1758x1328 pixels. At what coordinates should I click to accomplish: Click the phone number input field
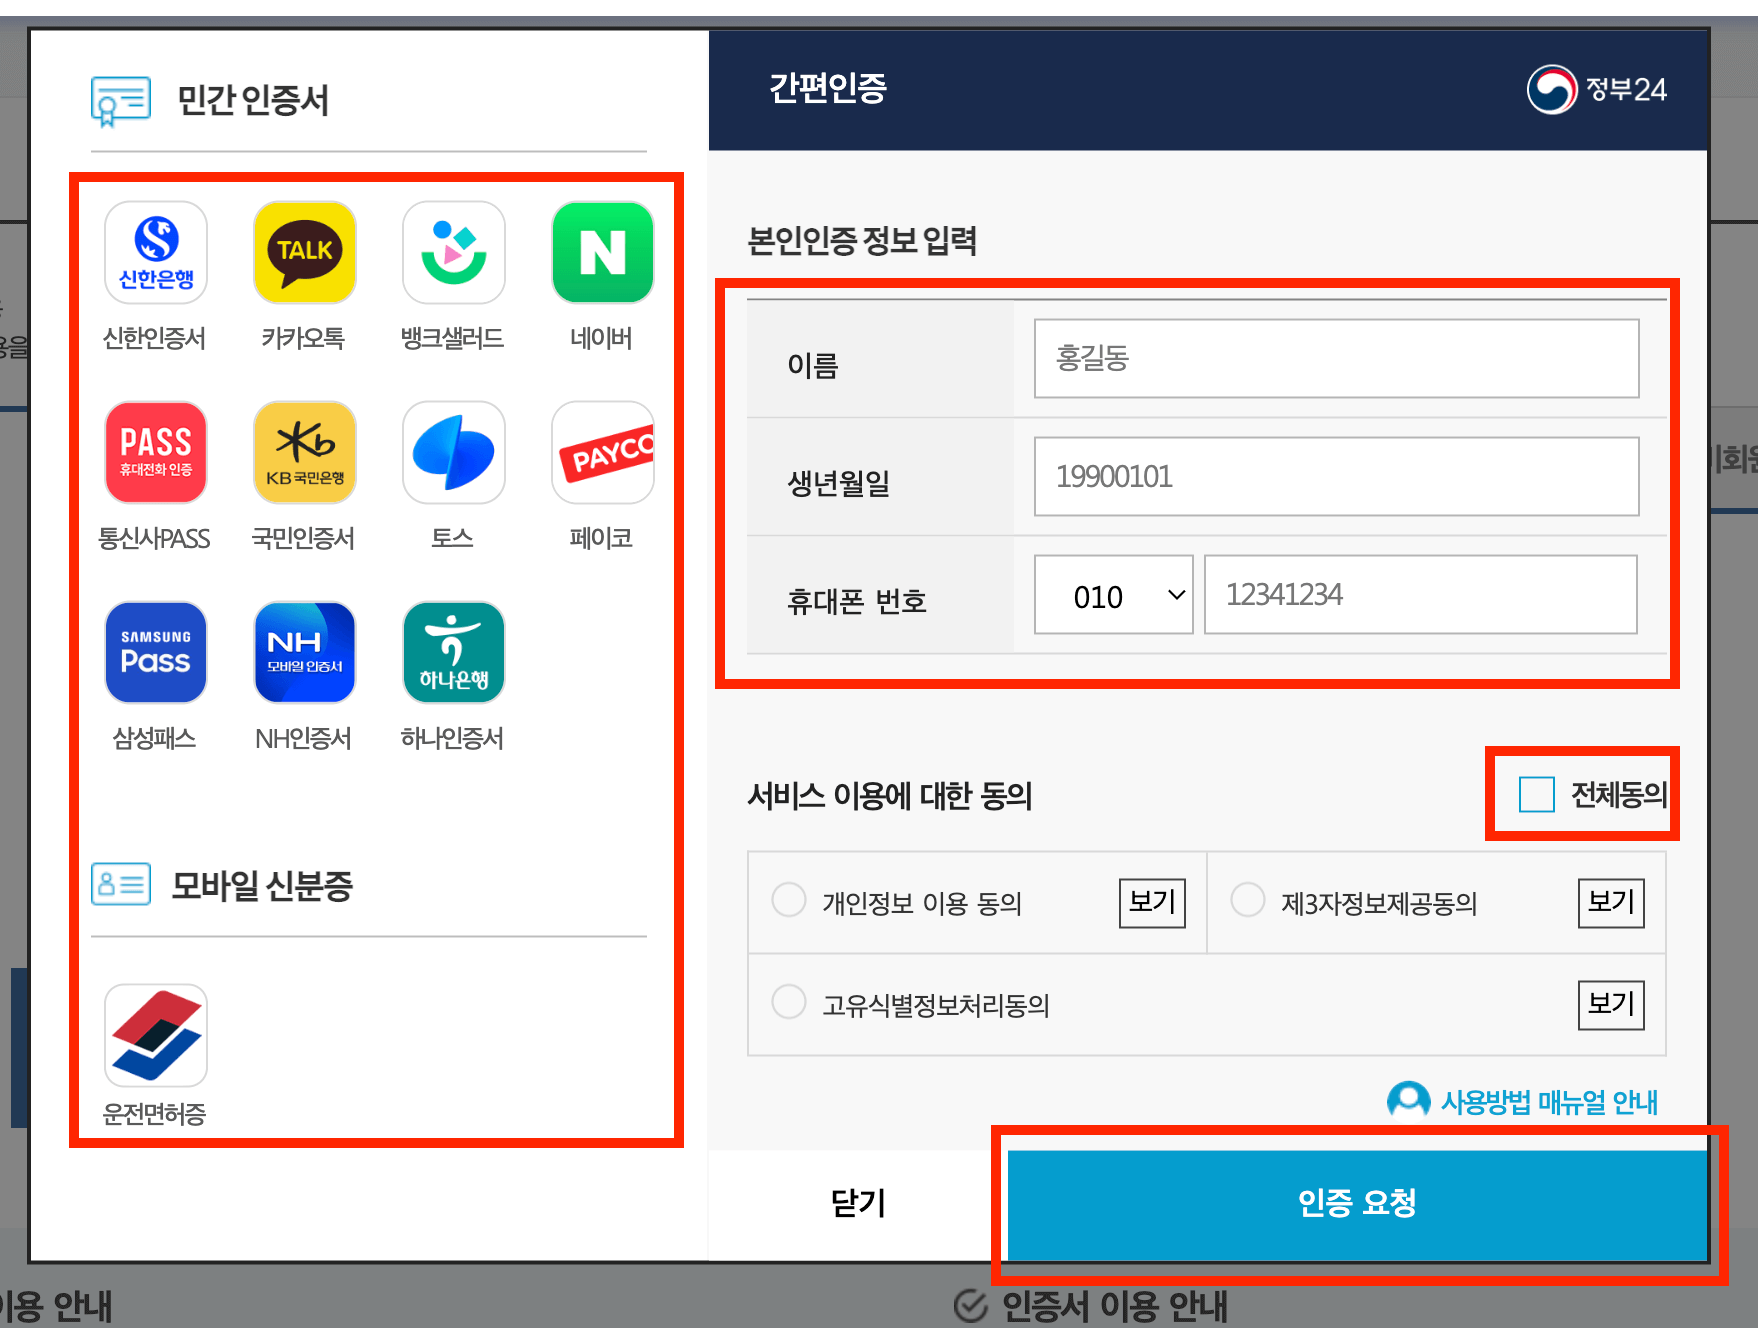click(x=1420, y=595)
